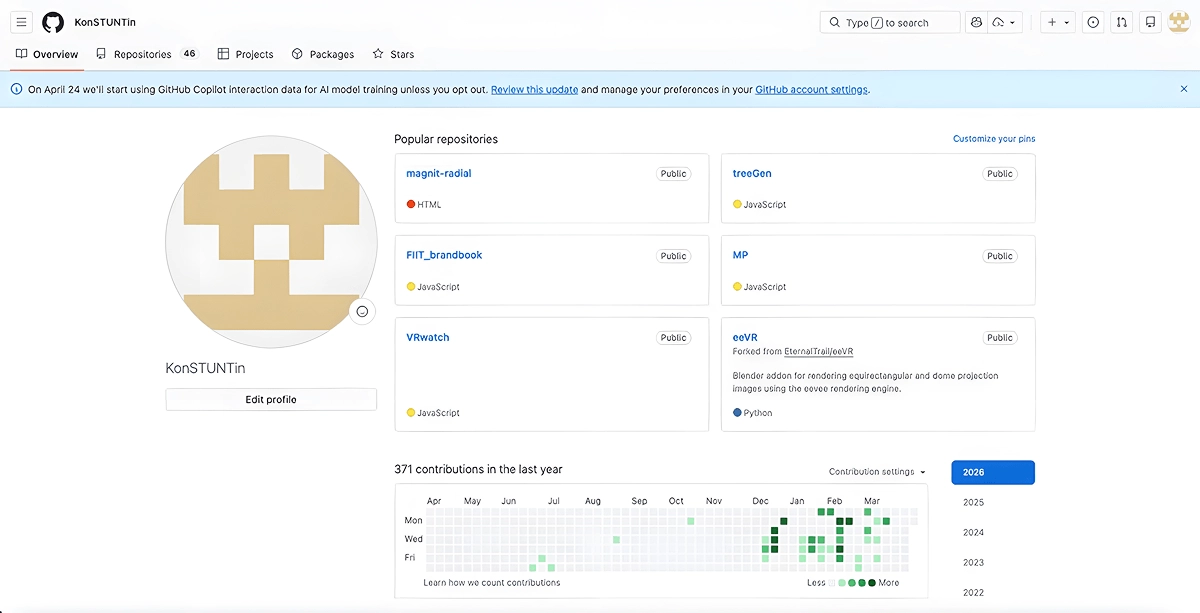Click the Python language label of eeVR
Viewport: 1200px width, 613px height.
[758, 412]
